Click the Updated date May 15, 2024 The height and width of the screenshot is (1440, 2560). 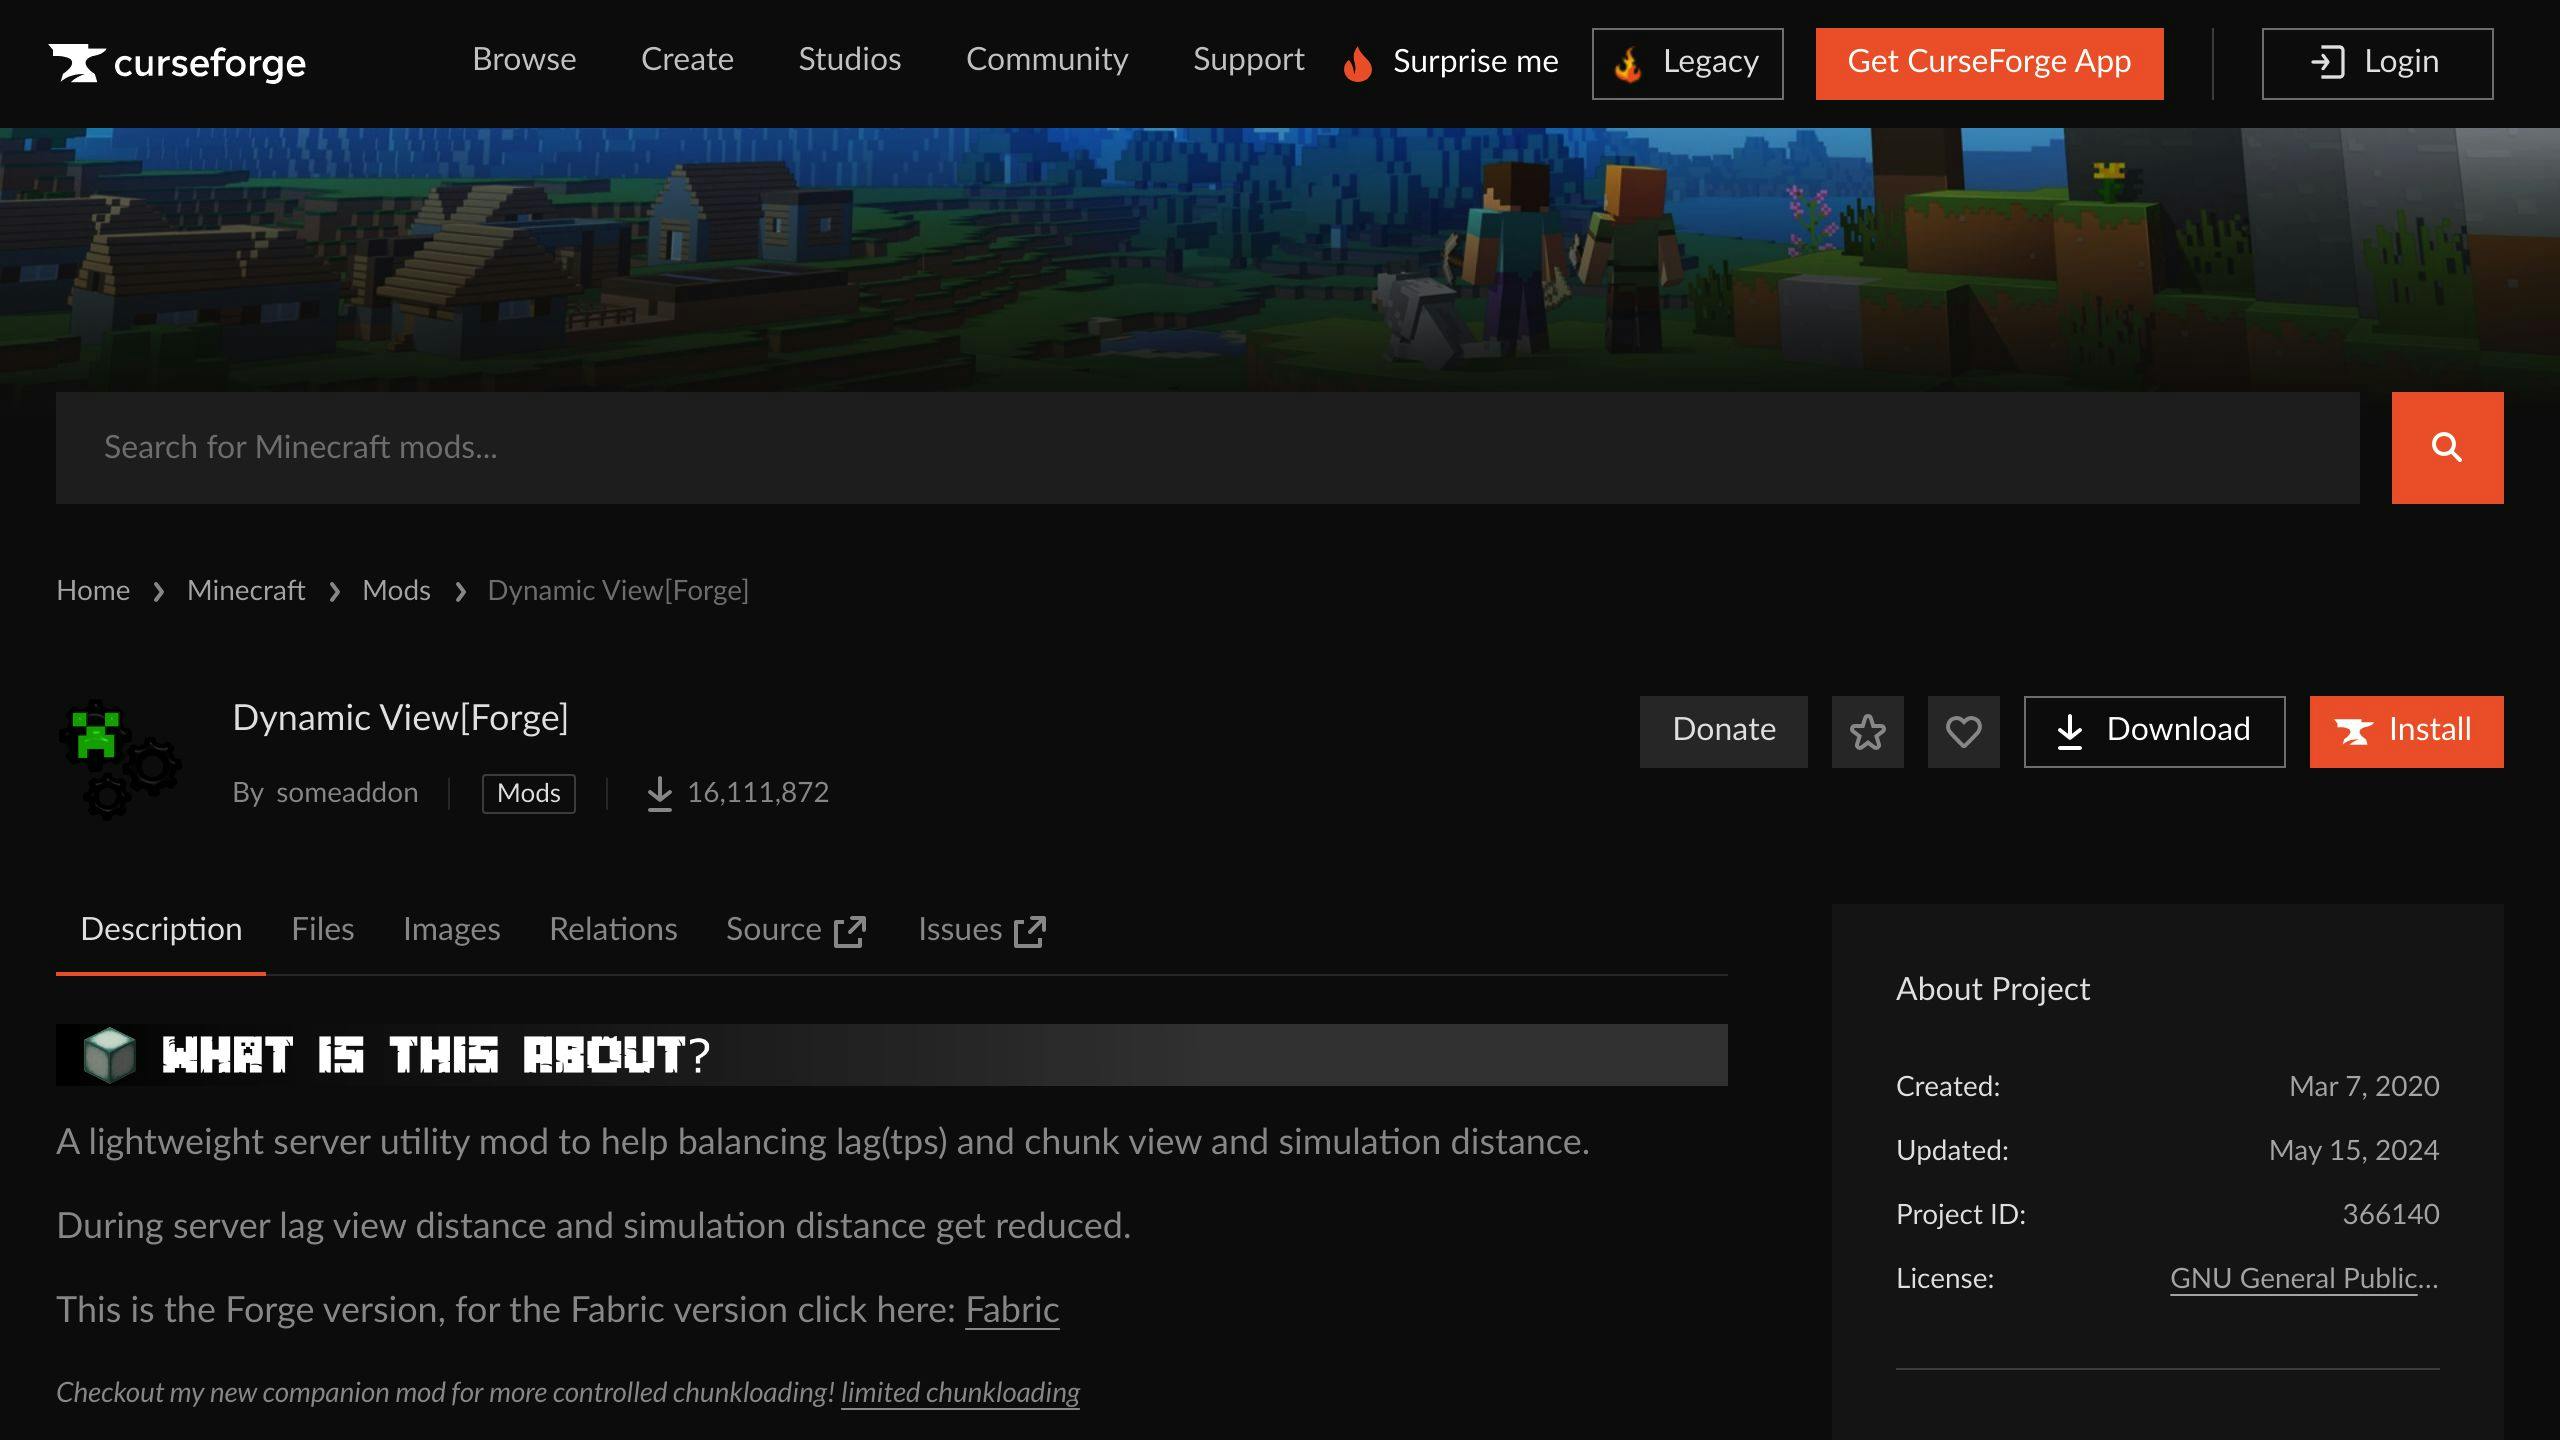[x=2353, y=1151]
